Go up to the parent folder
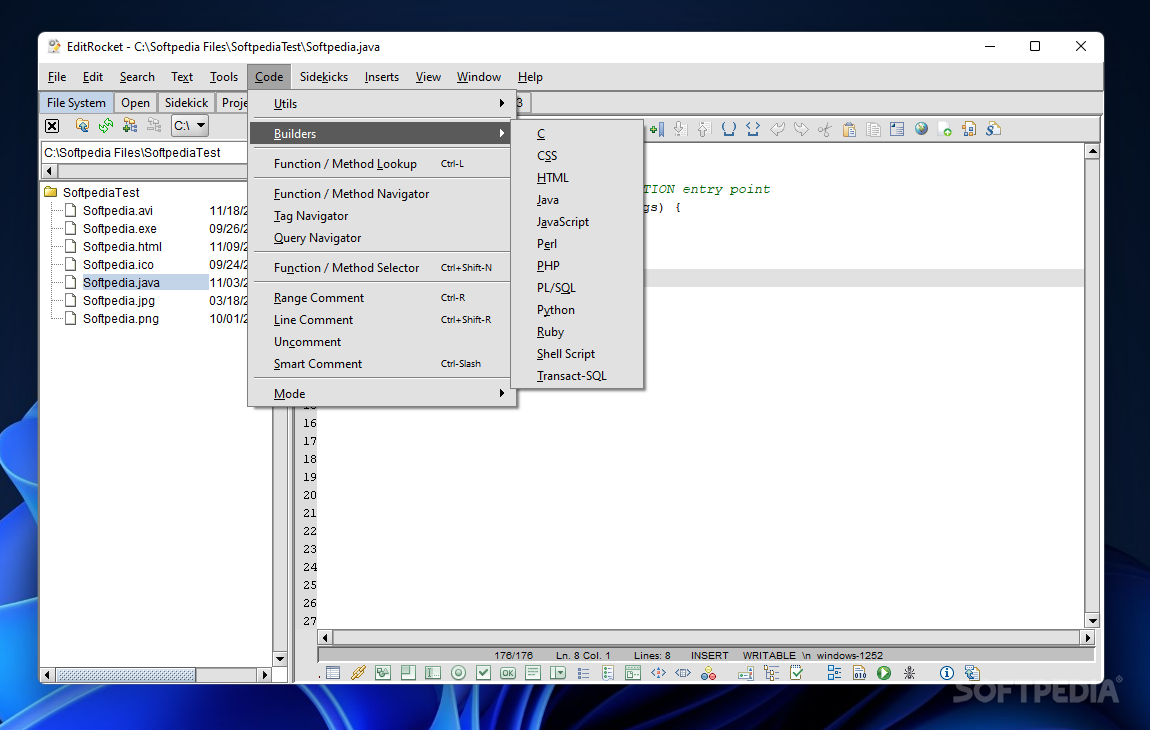The height and width of the screenshot is (730, 1150). (82, 125)
